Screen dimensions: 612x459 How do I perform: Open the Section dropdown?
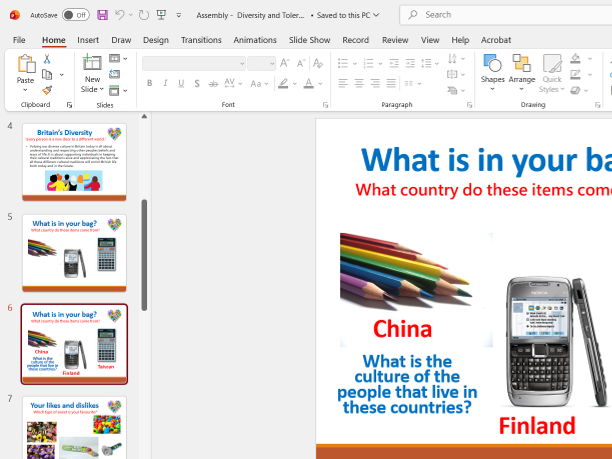(x=119, y=91)
